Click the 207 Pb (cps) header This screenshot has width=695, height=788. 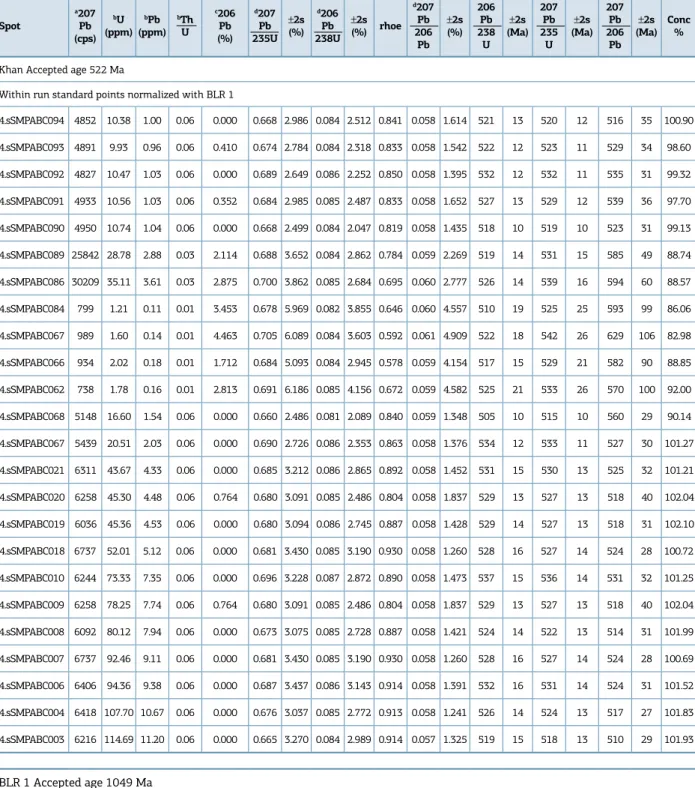click(85, 26)
